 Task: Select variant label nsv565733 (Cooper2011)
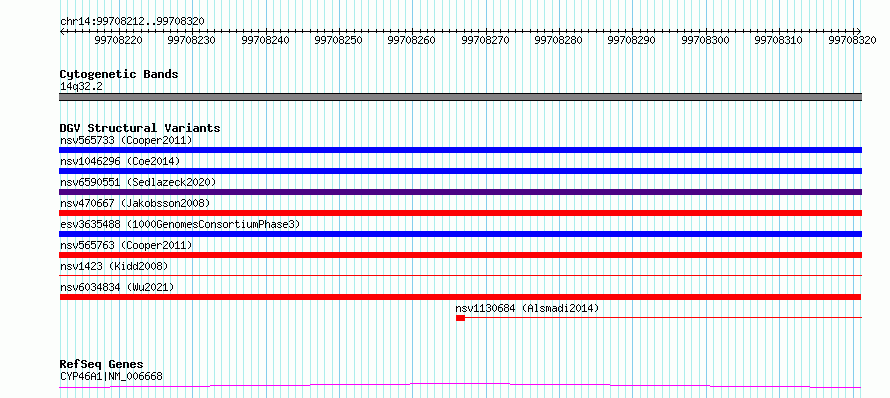click(126, 140)
